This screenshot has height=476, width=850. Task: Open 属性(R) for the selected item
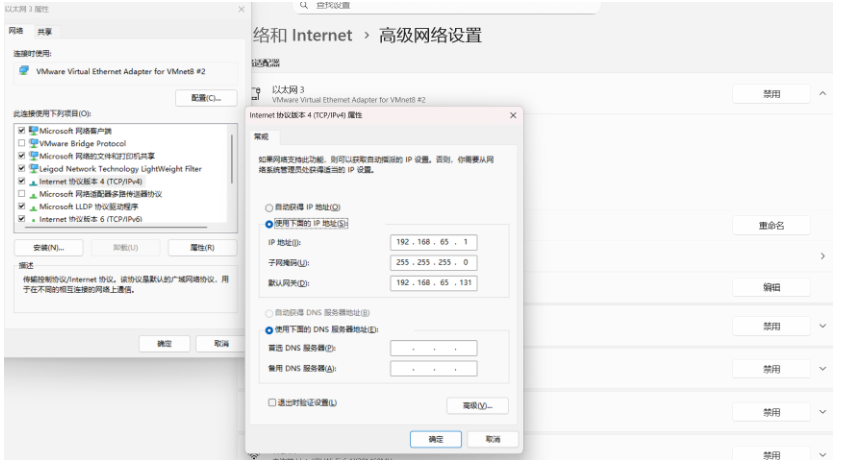pyautogui.click(x=202, y=248)
